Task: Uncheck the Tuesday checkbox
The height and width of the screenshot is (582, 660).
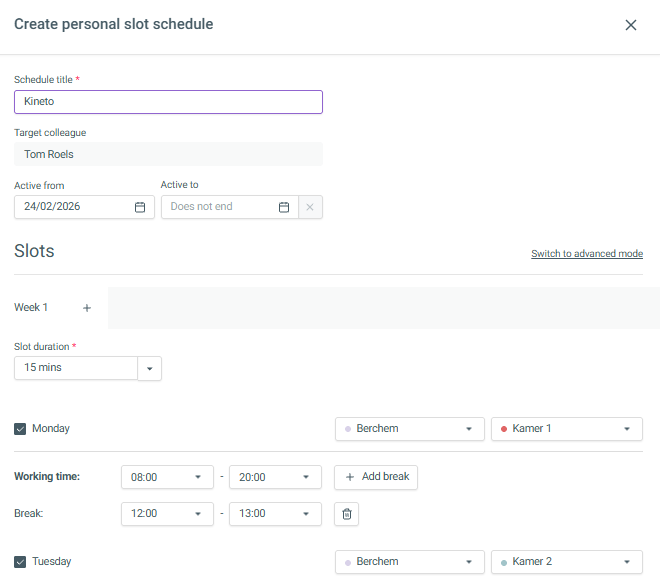Action: [21, 562]
